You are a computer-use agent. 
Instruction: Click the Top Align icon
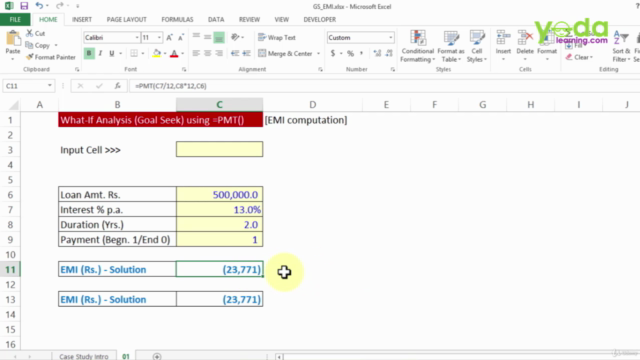click(196, 37)
